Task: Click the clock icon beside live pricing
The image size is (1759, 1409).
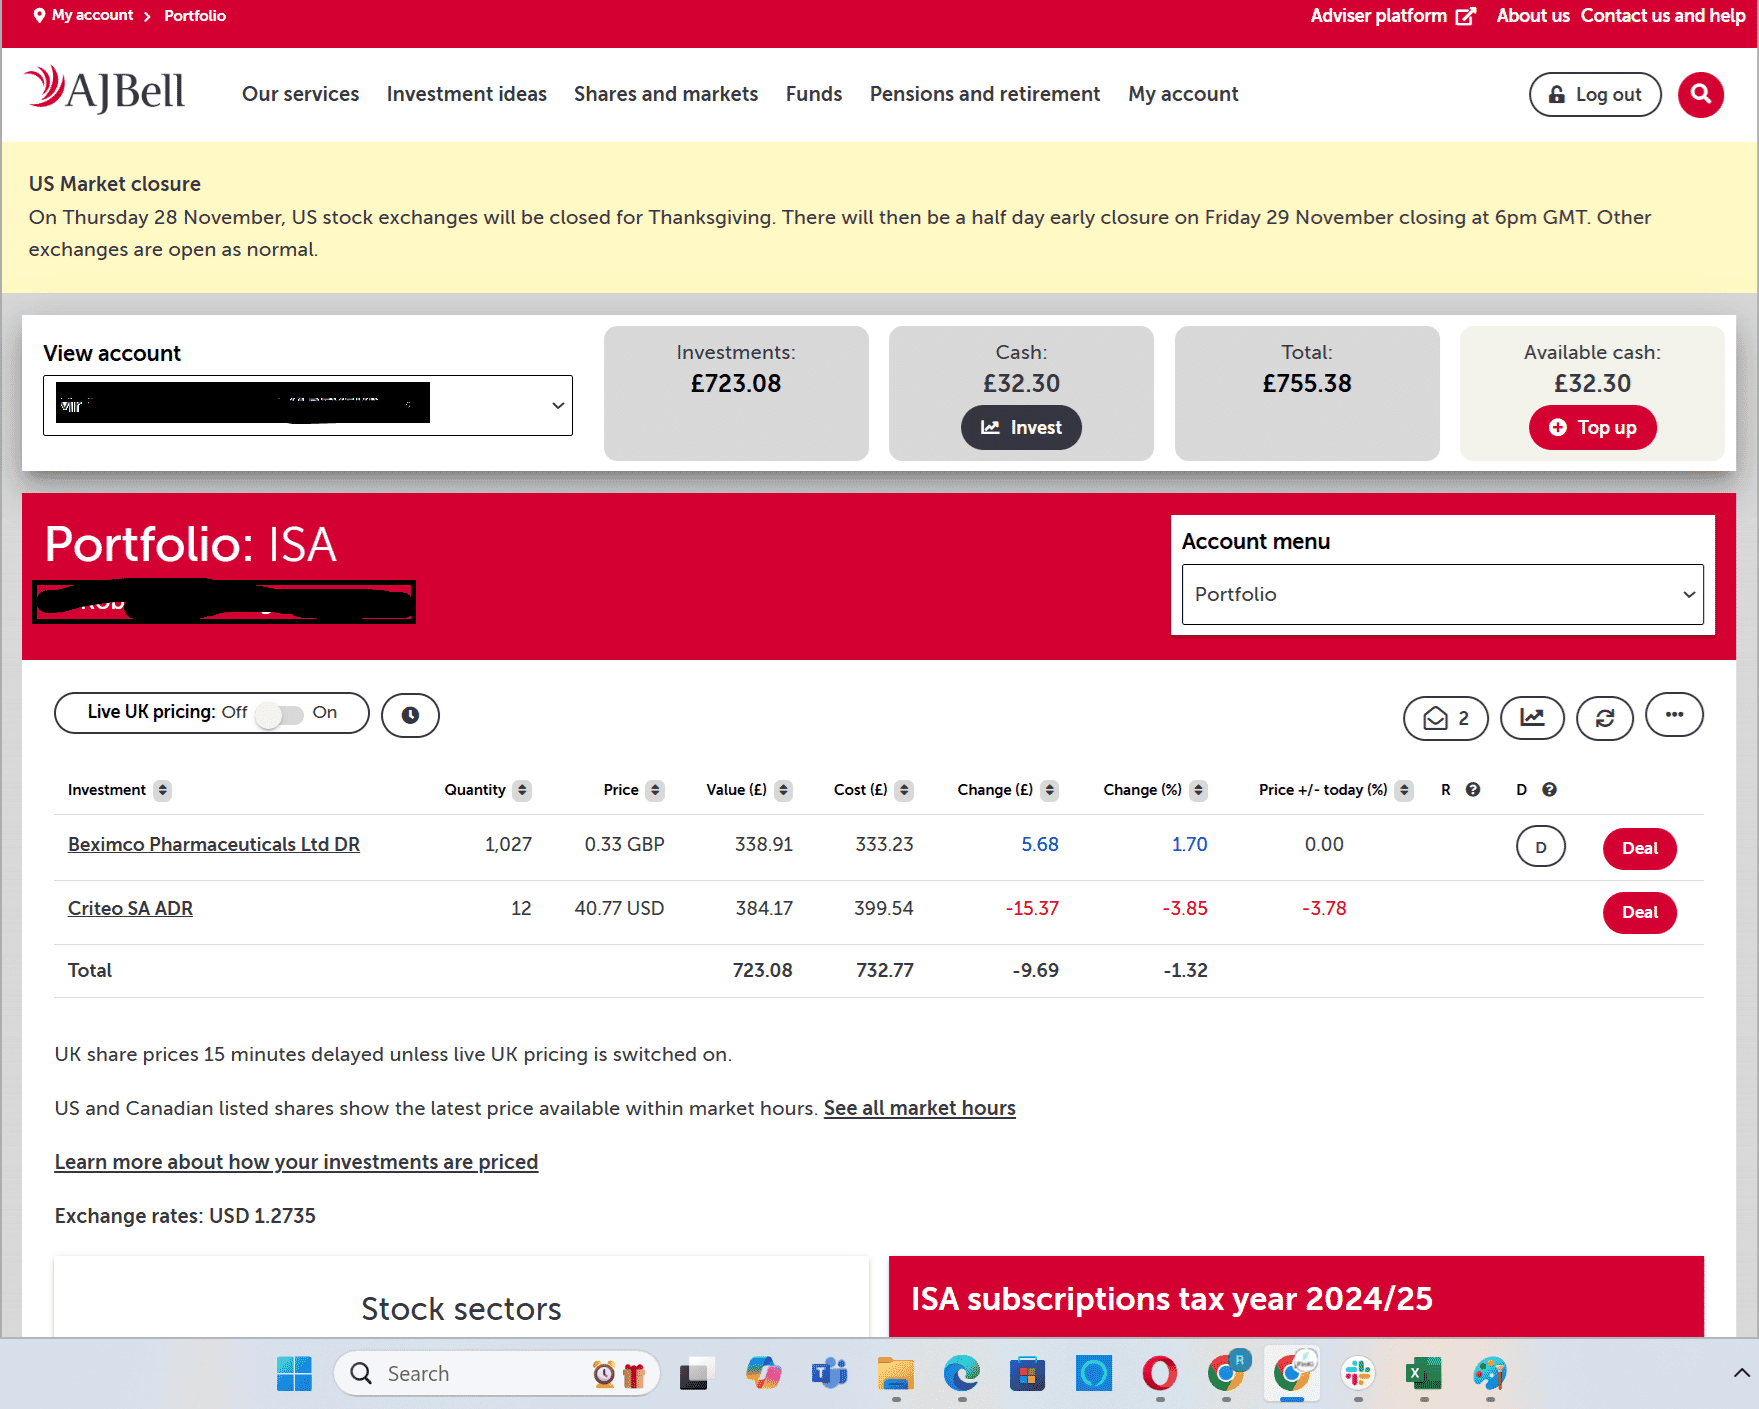Action: click(x=410, y=715)
